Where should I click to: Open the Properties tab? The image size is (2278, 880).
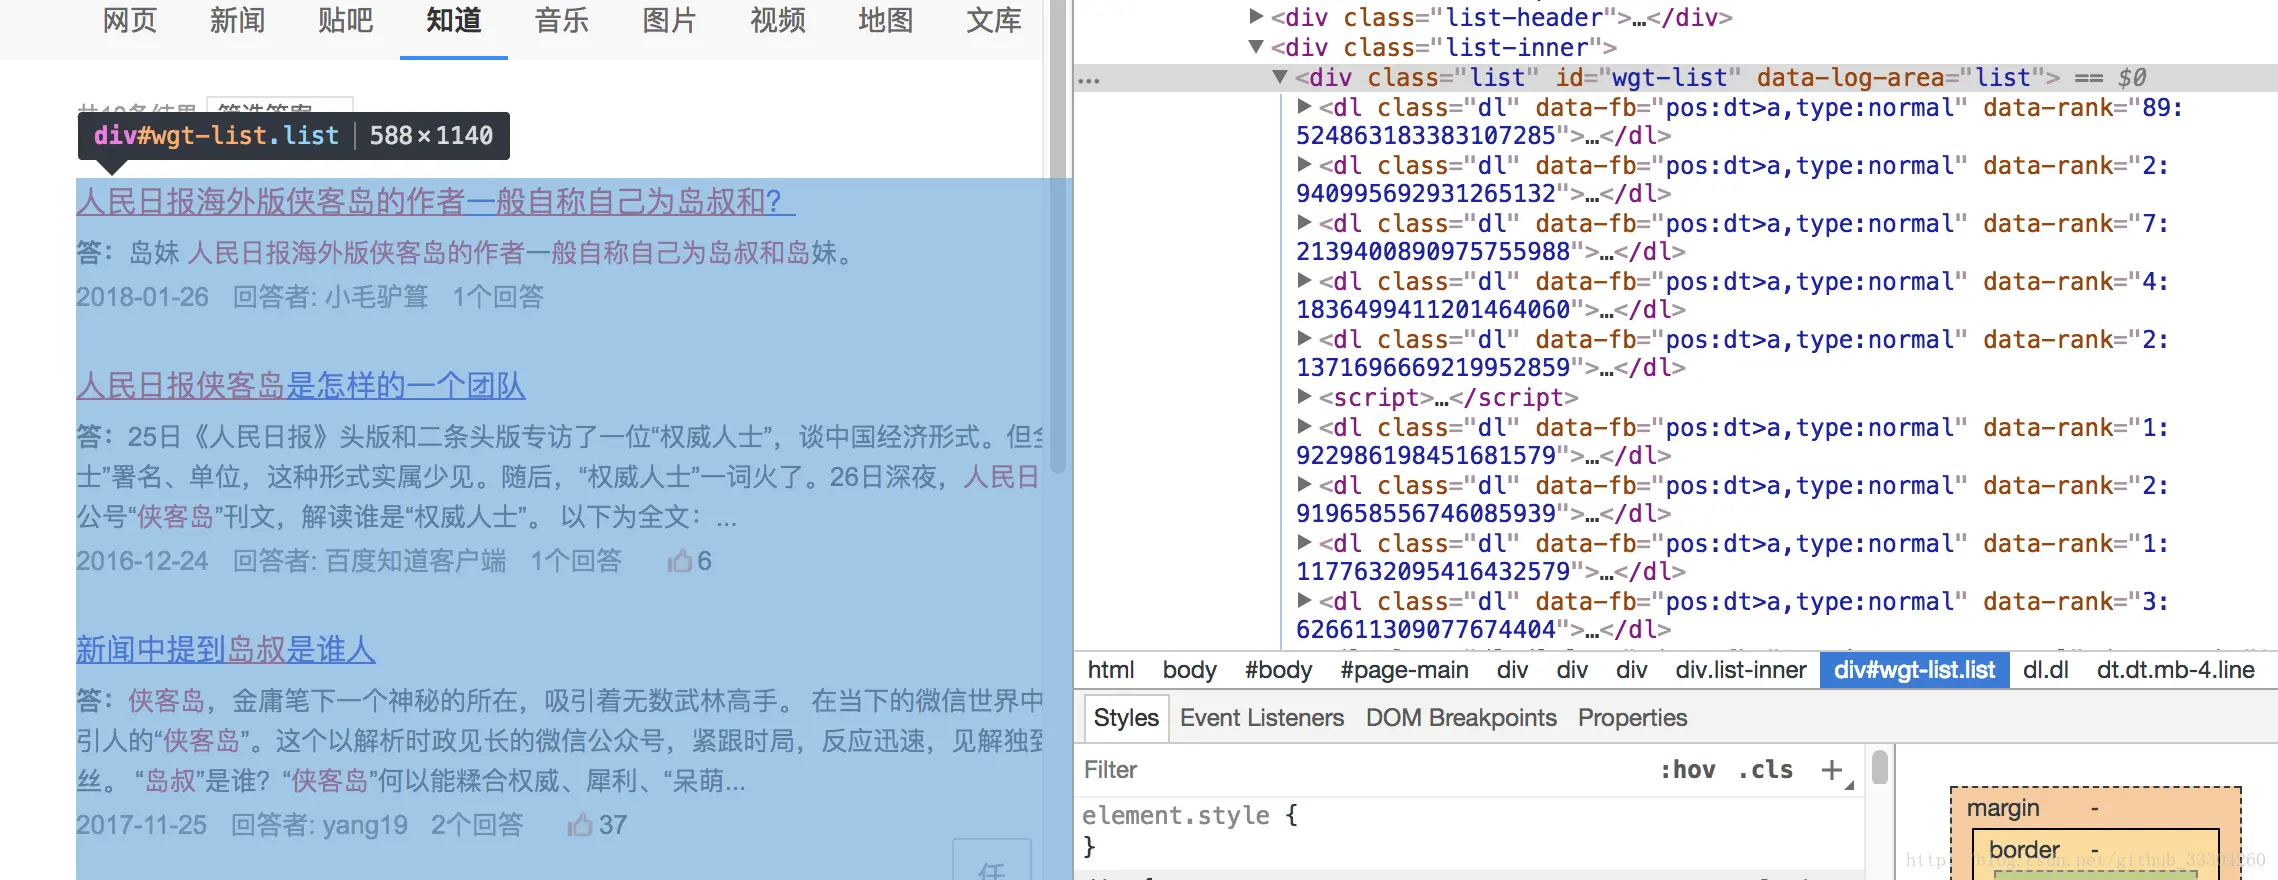1632,718
